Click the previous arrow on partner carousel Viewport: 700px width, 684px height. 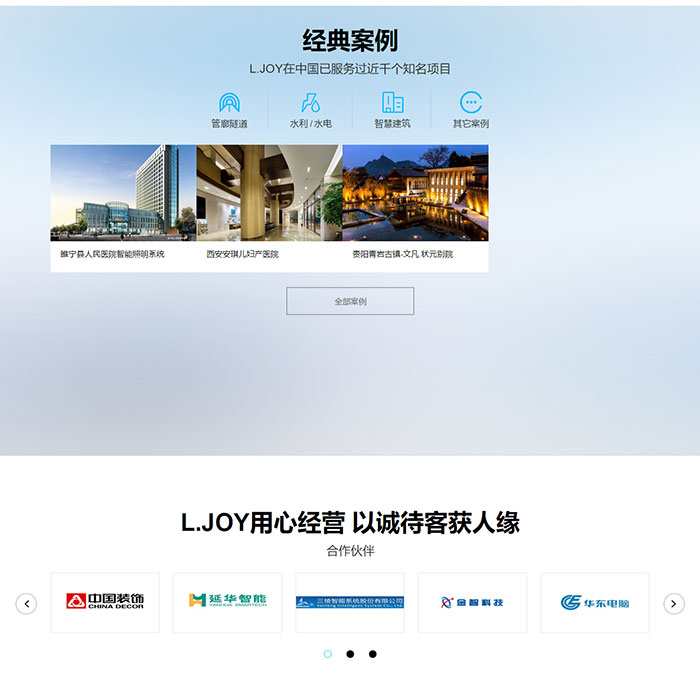pyautogui.click(x=27, y=603)
